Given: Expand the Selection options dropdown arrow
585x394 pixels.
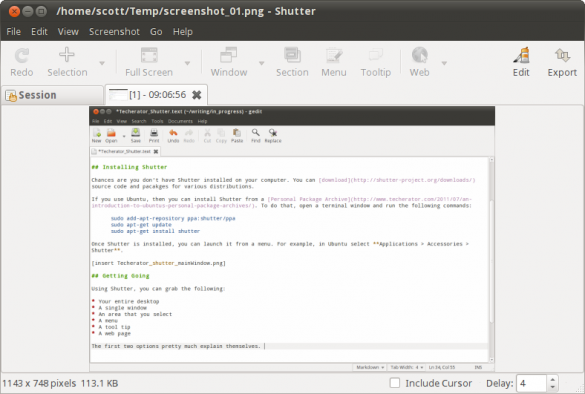Looking at the screenshot, I should (x=102, y=63).
